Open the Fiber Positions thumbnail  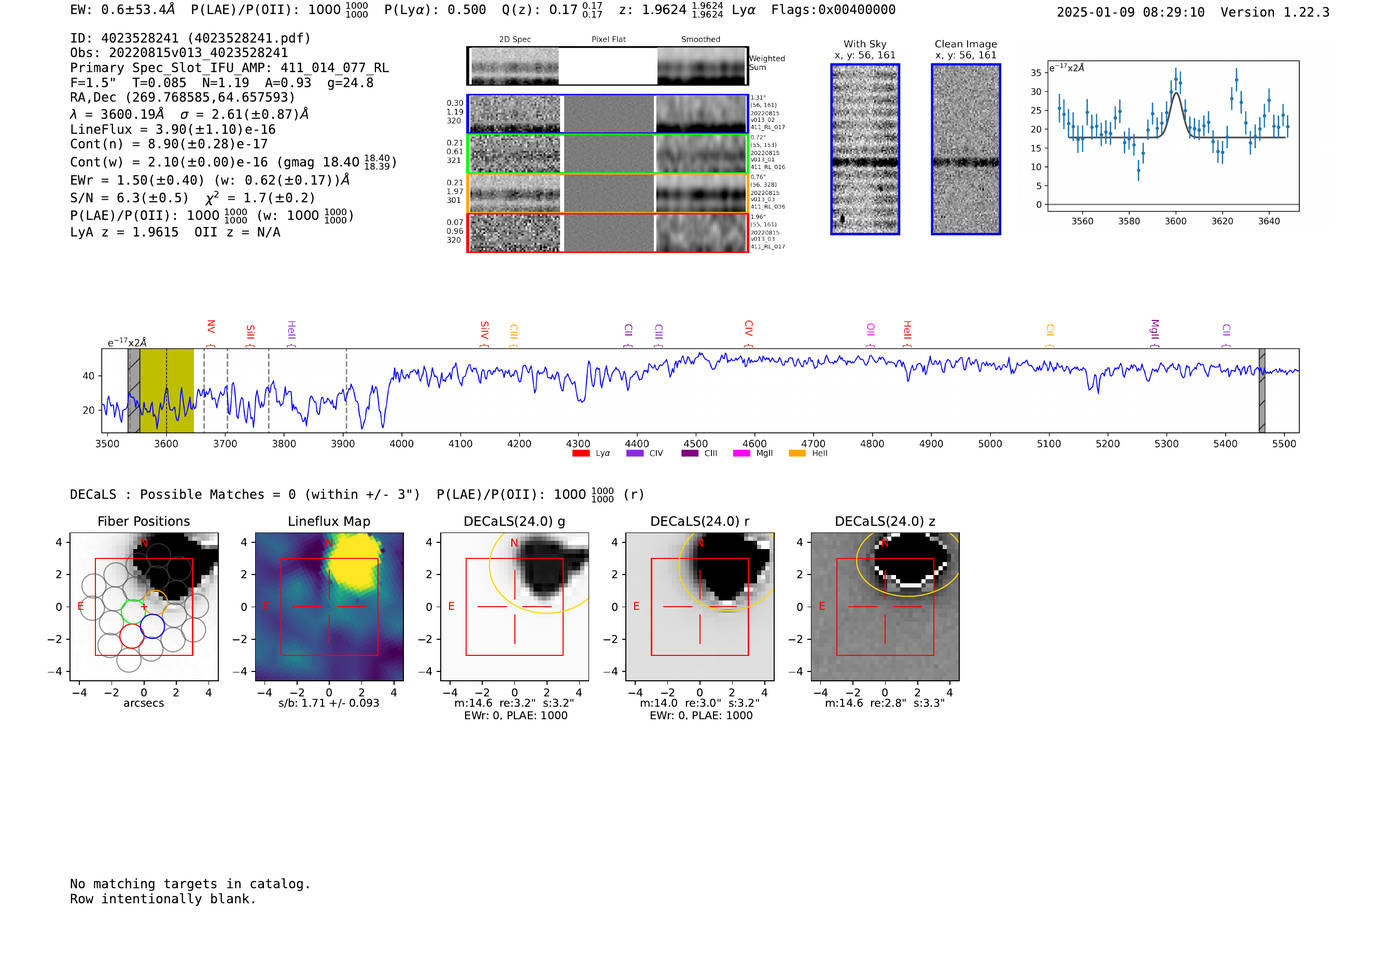click(x=144, y=607)
